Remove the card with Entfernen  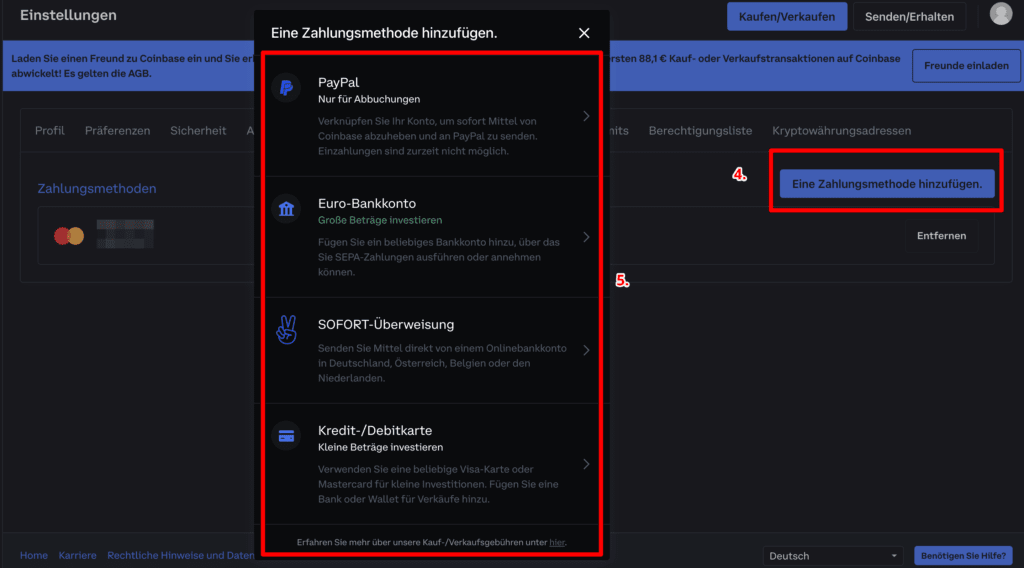[x=941, y=236]
